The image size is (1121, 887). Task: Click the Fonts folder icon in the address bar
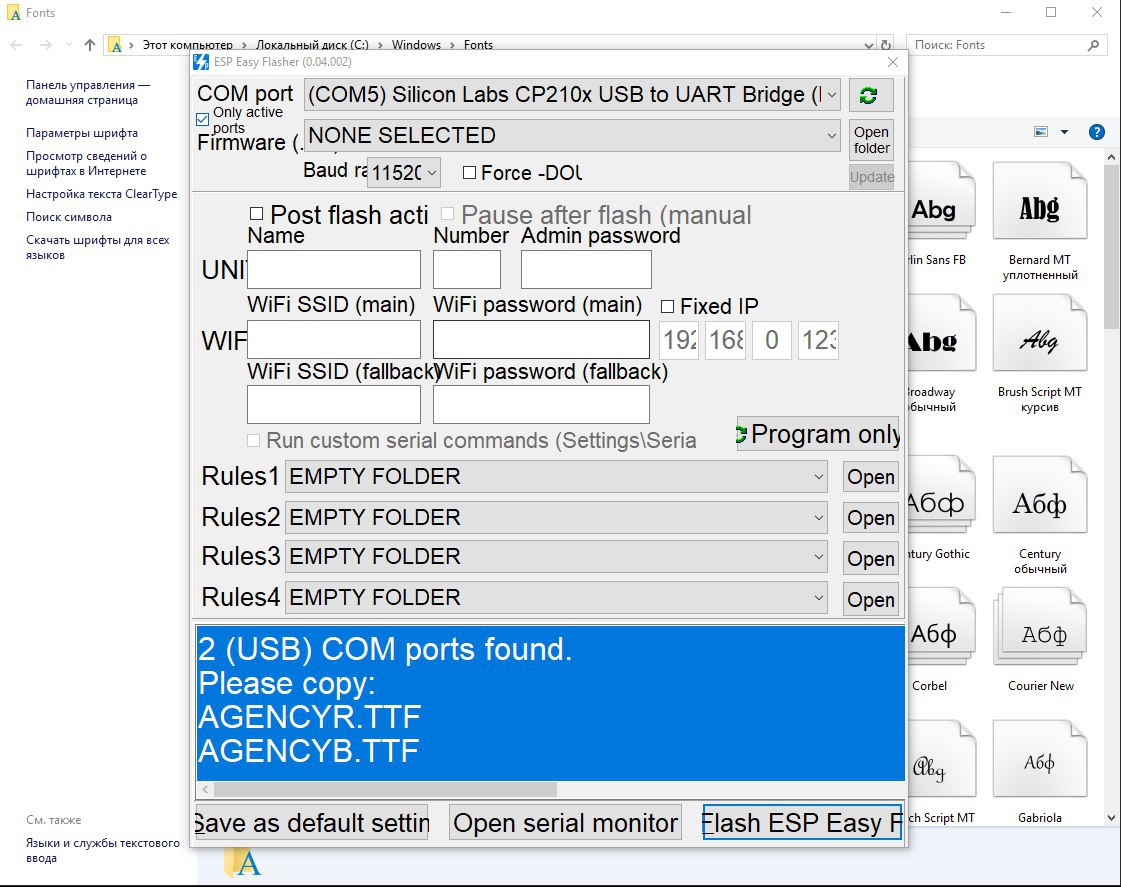[x=115, y=45]
